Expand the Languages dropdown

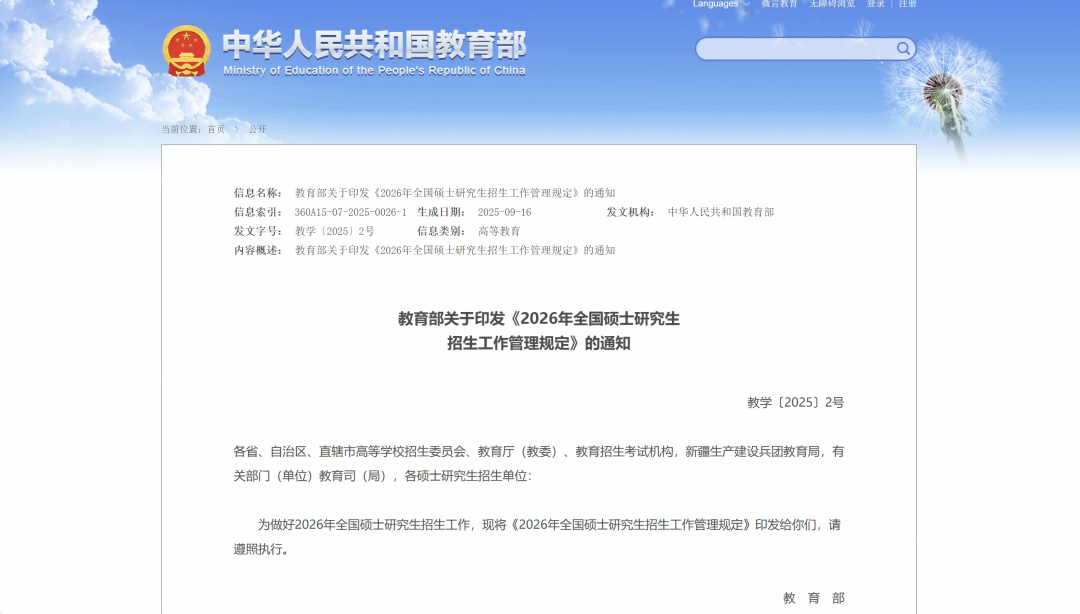(715, 4)
